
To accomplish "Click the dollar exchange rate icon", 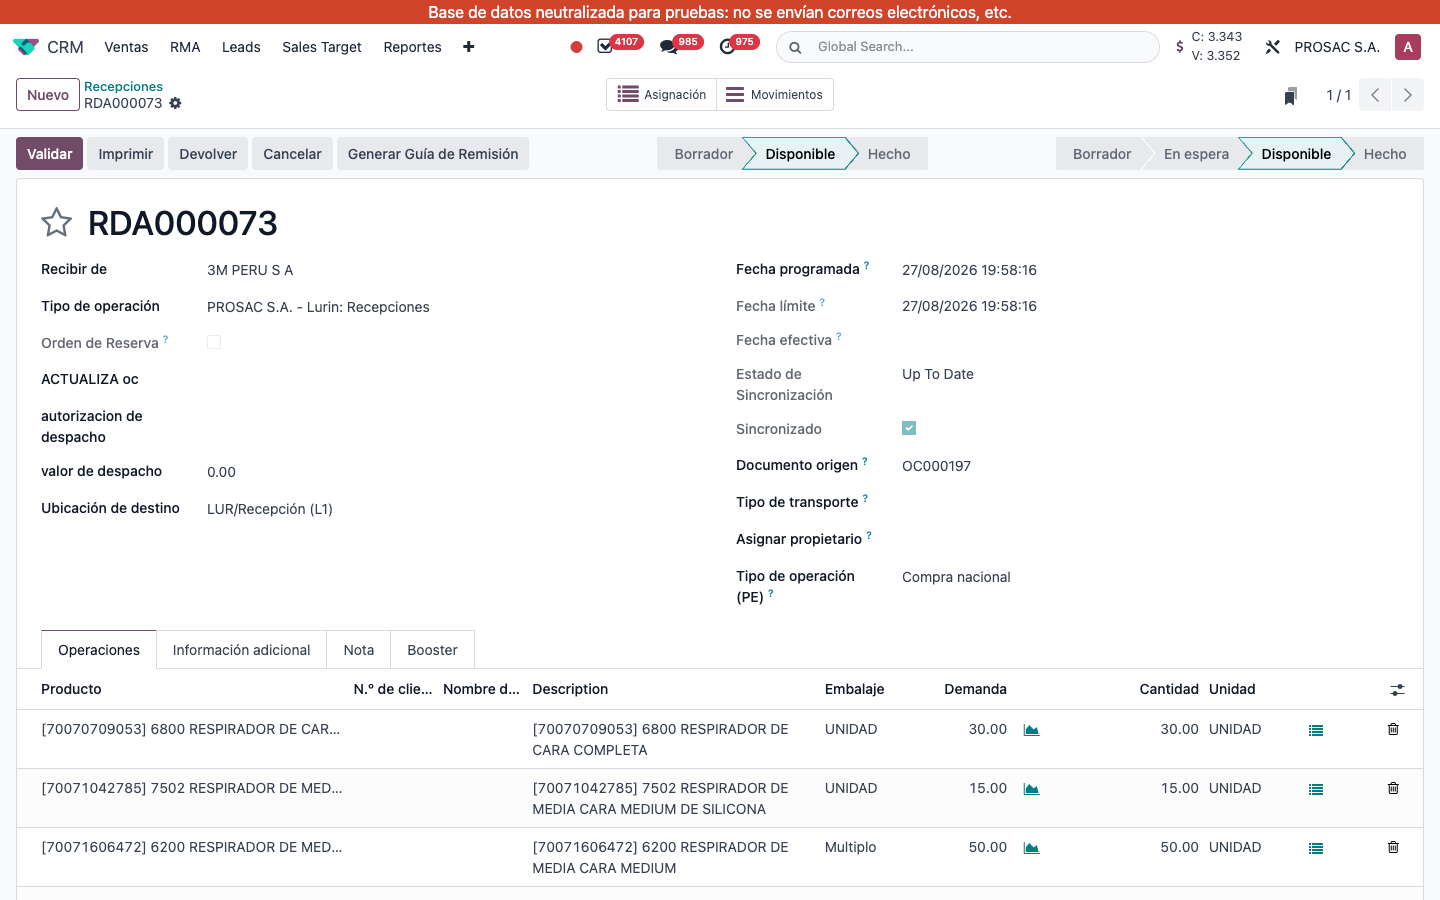I will click(x=1180, y=46).
